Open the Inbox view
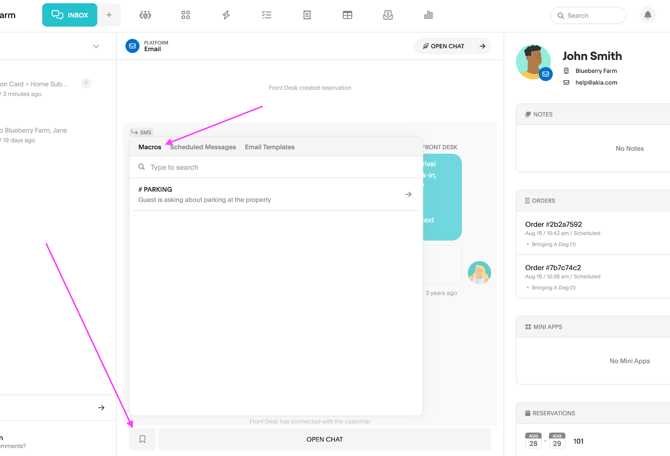Image resolution: width=670 pixels, height=456 pixels. pos(69,15)
